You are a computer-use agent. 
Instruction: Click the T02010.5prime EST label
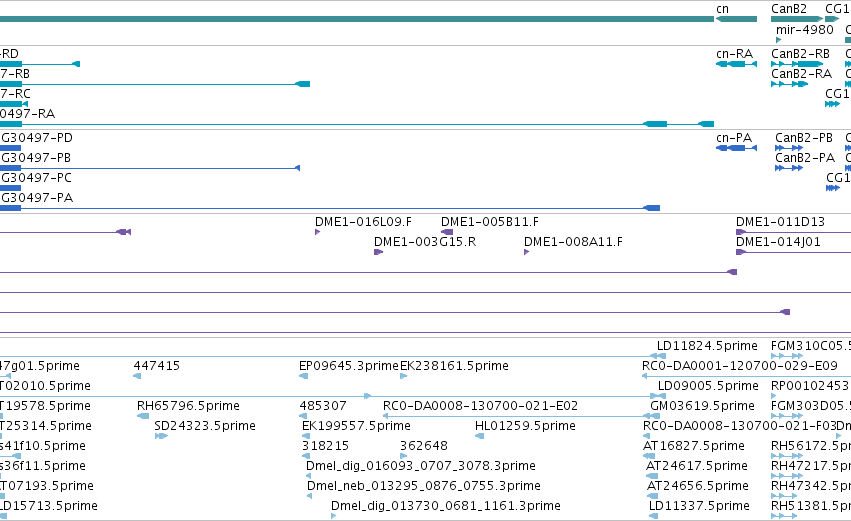coord(45,386)
